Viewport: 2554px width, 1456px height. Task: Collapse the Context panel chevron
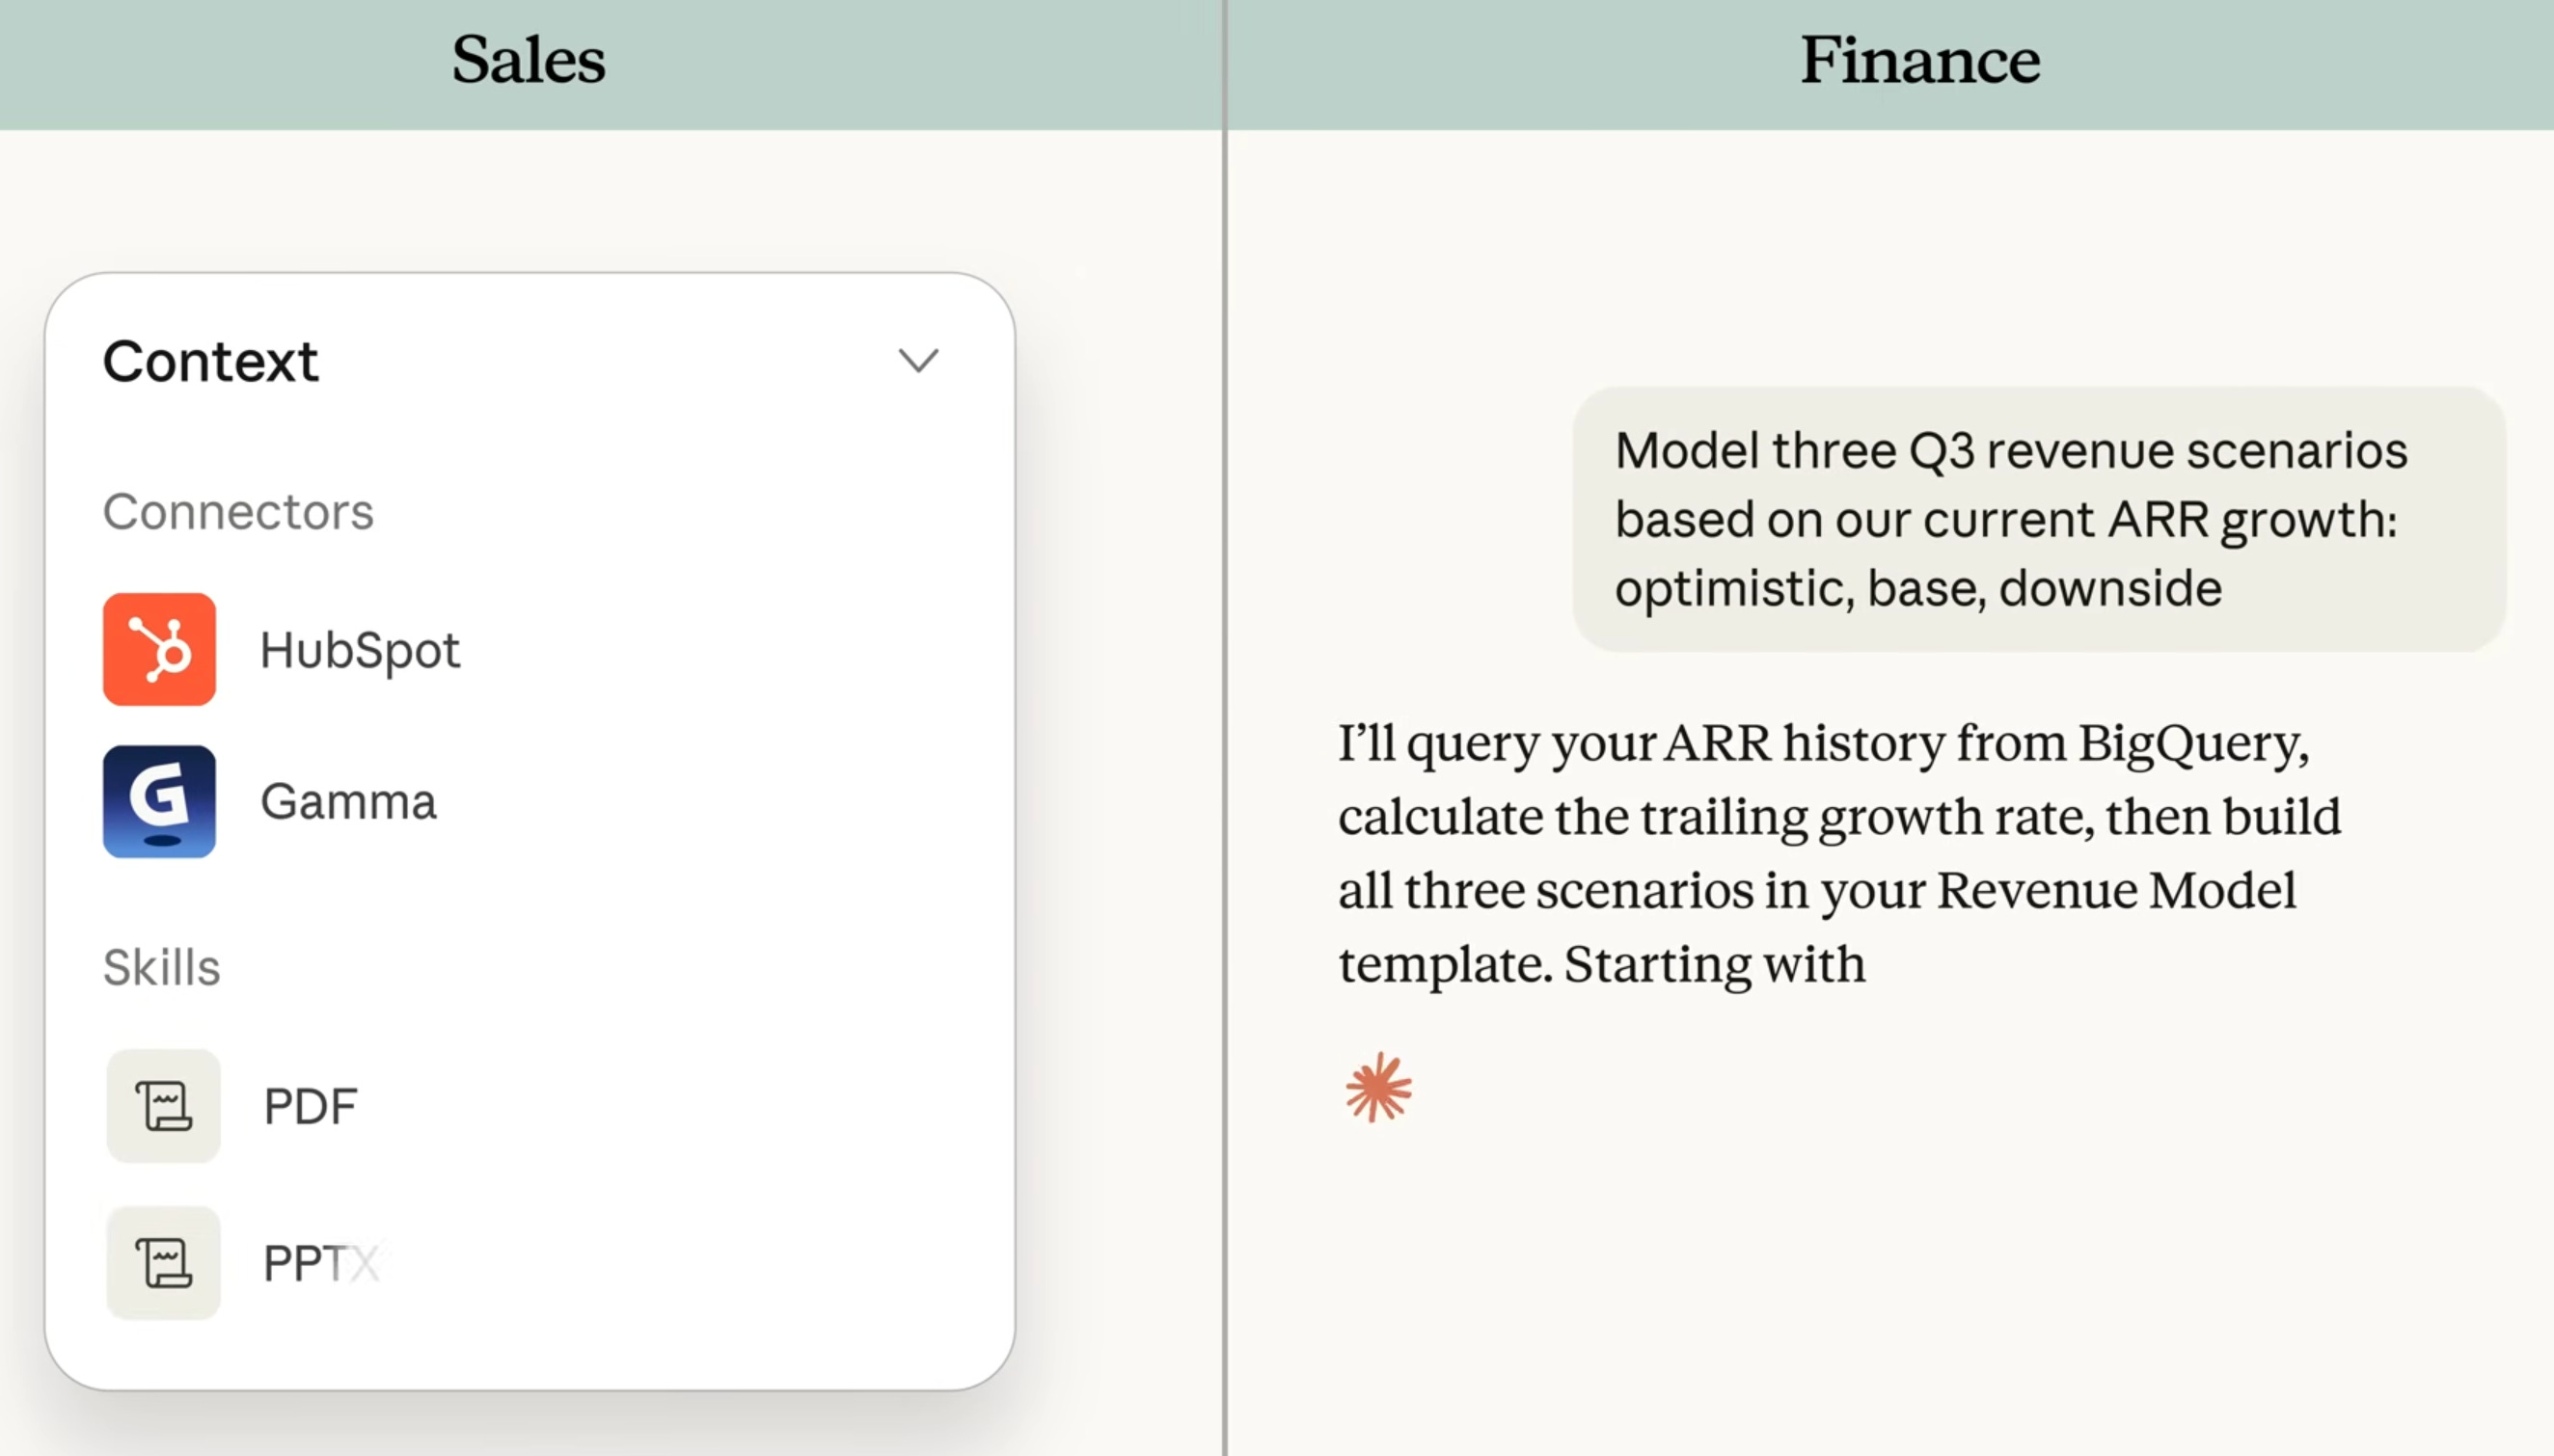coord(918,360)
